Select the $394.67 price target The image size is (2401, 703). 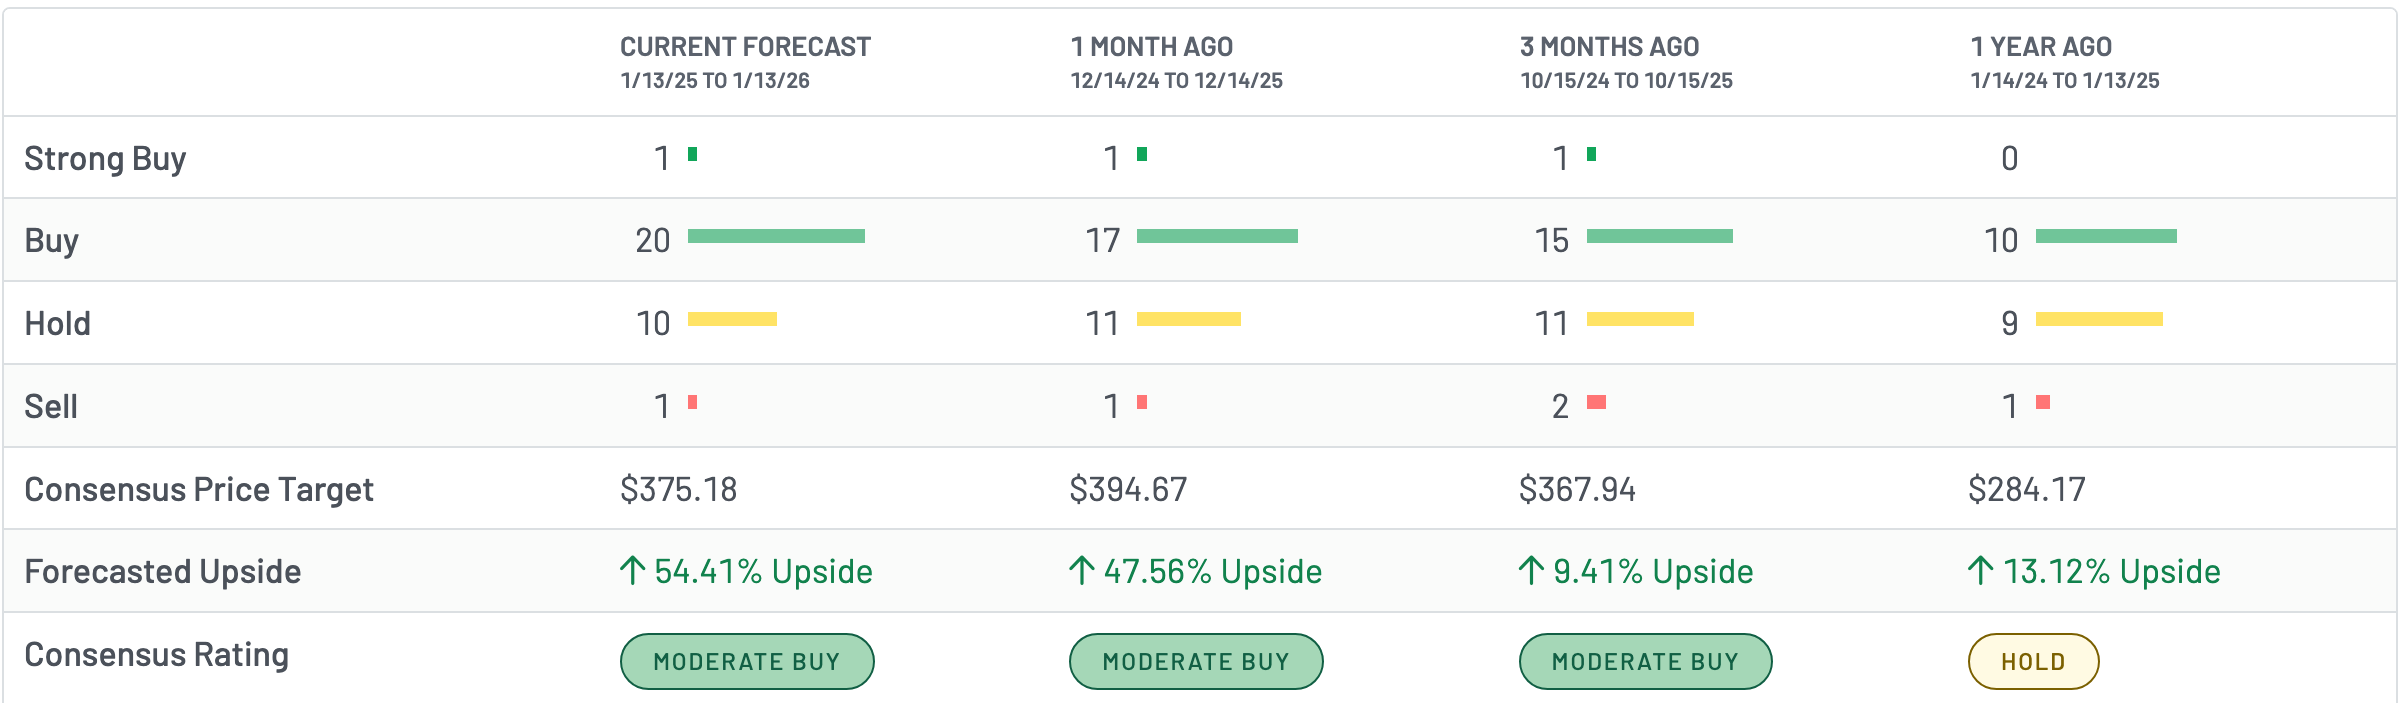pos(1128,489)
